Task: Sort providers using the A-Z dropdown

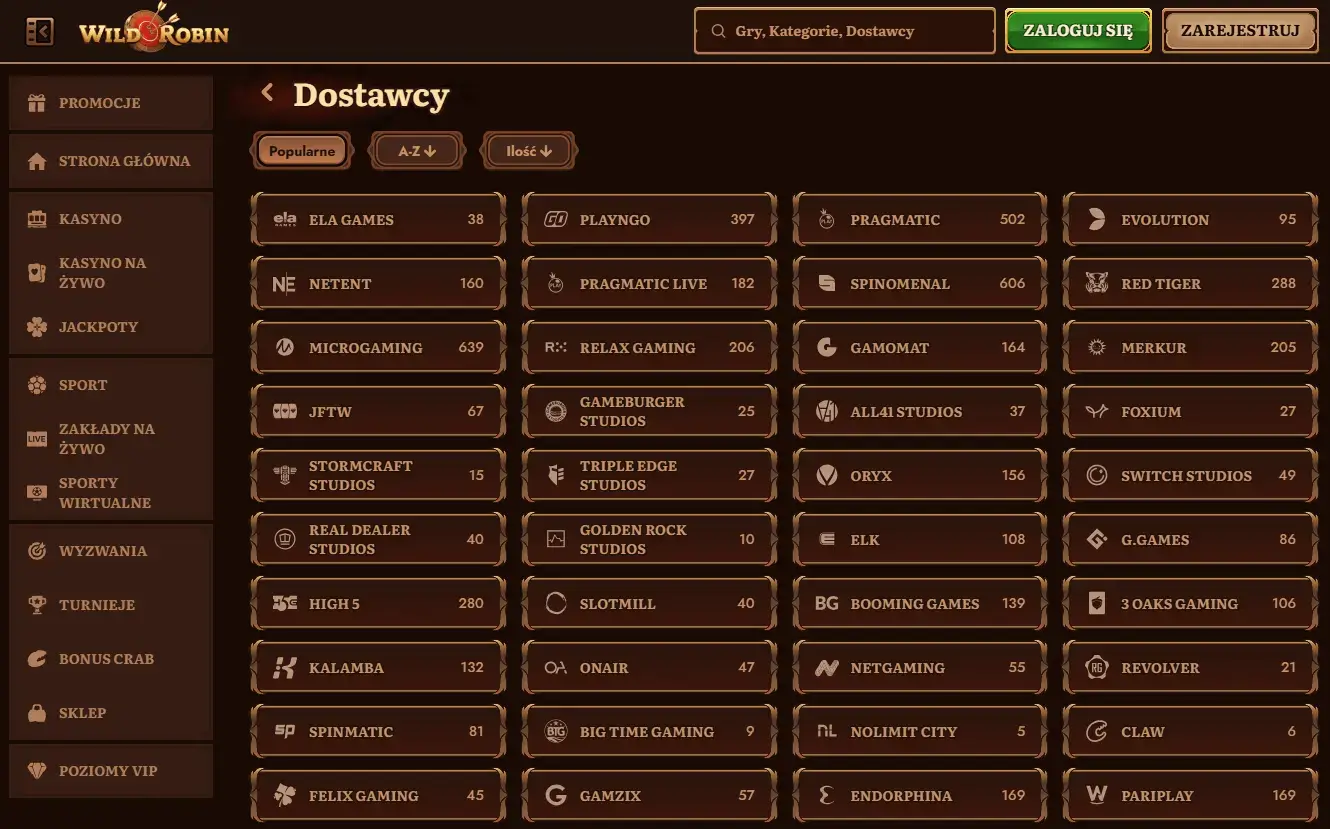Action: [x=417, y=152]
